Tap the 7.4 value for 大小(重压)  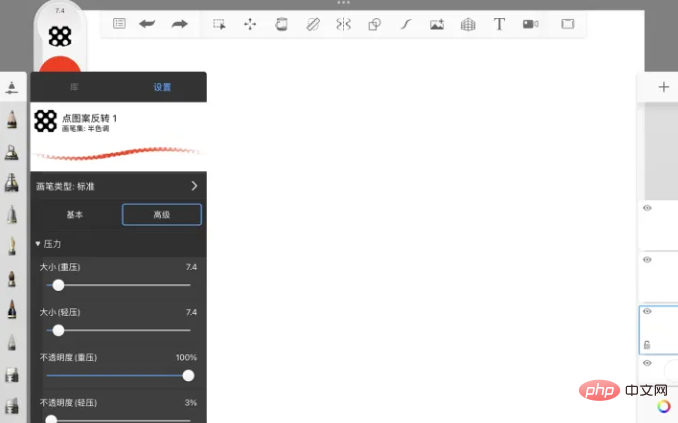coord(191,267)
